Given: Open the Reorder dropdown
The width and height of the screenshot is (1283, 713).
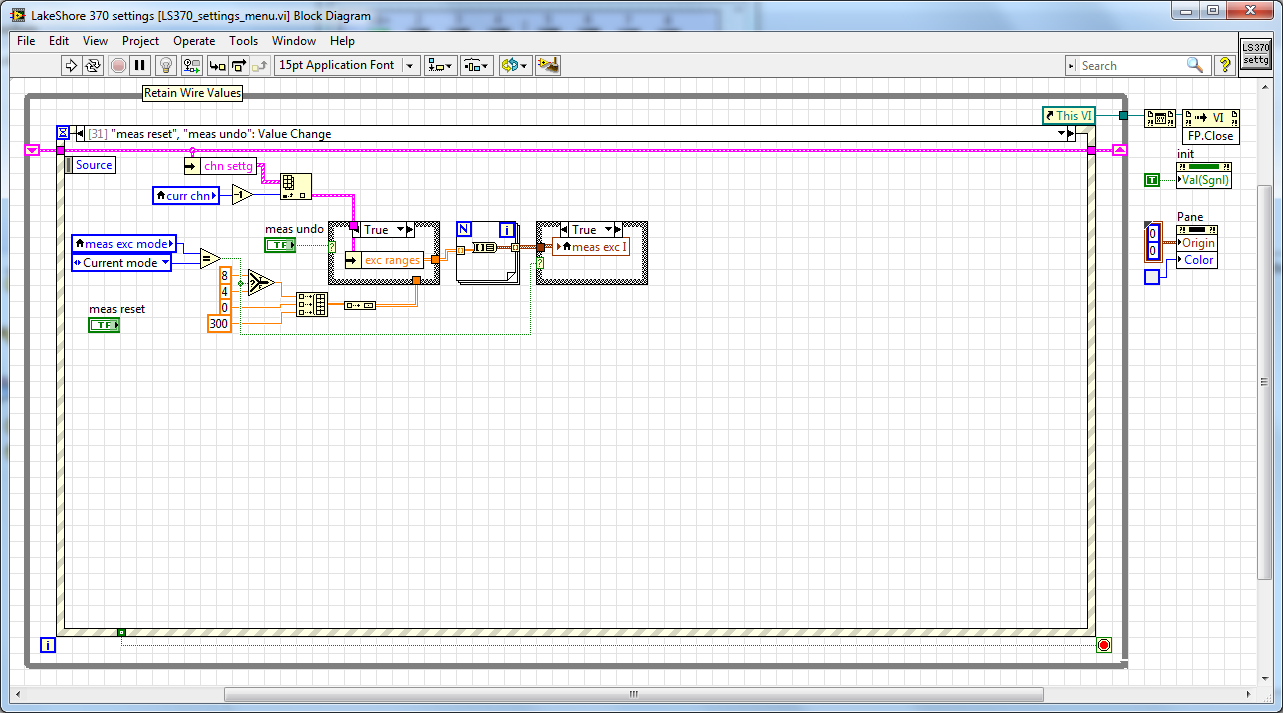Looking at the screenshot, I should pos(514,65).
